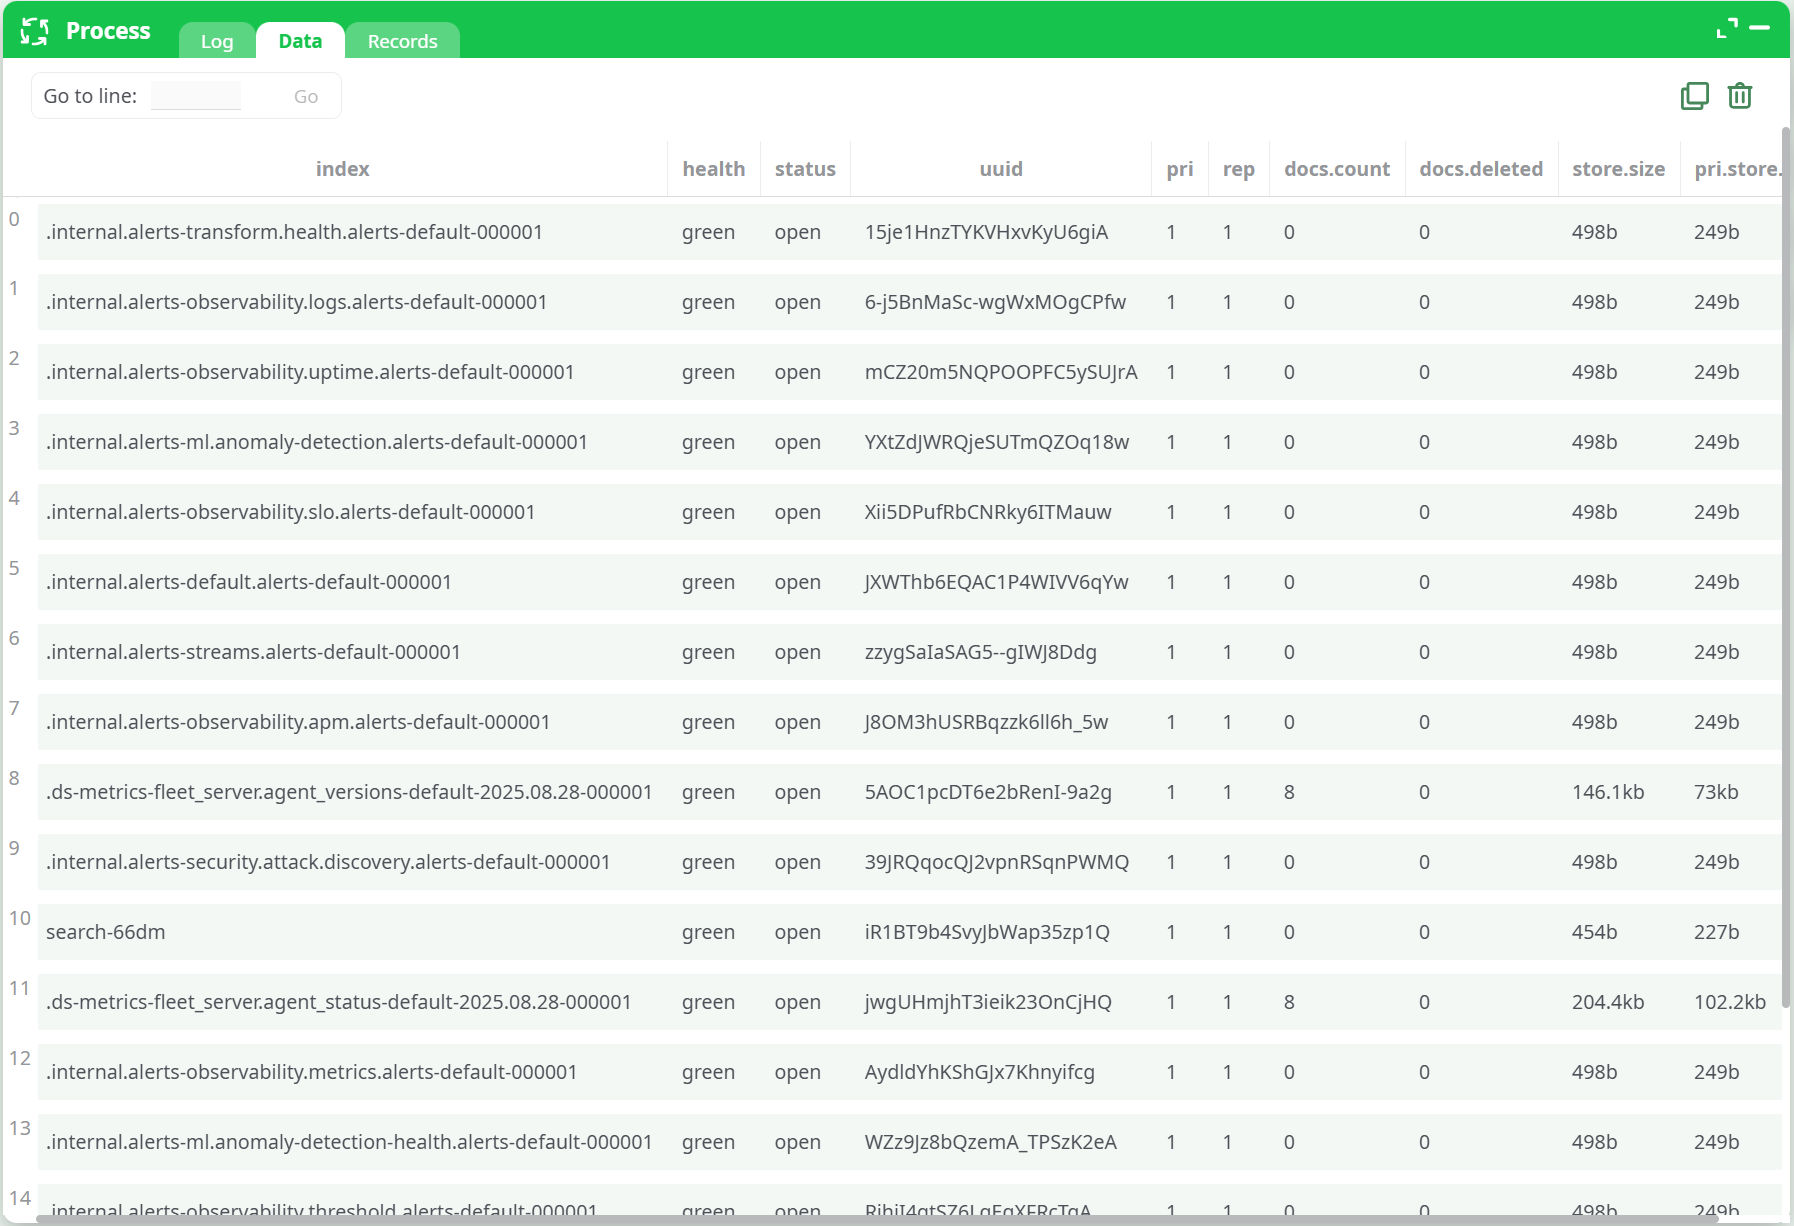Switch to the Log tab
Viewport: 1794px width, 1226px height.
click(216, 41)
